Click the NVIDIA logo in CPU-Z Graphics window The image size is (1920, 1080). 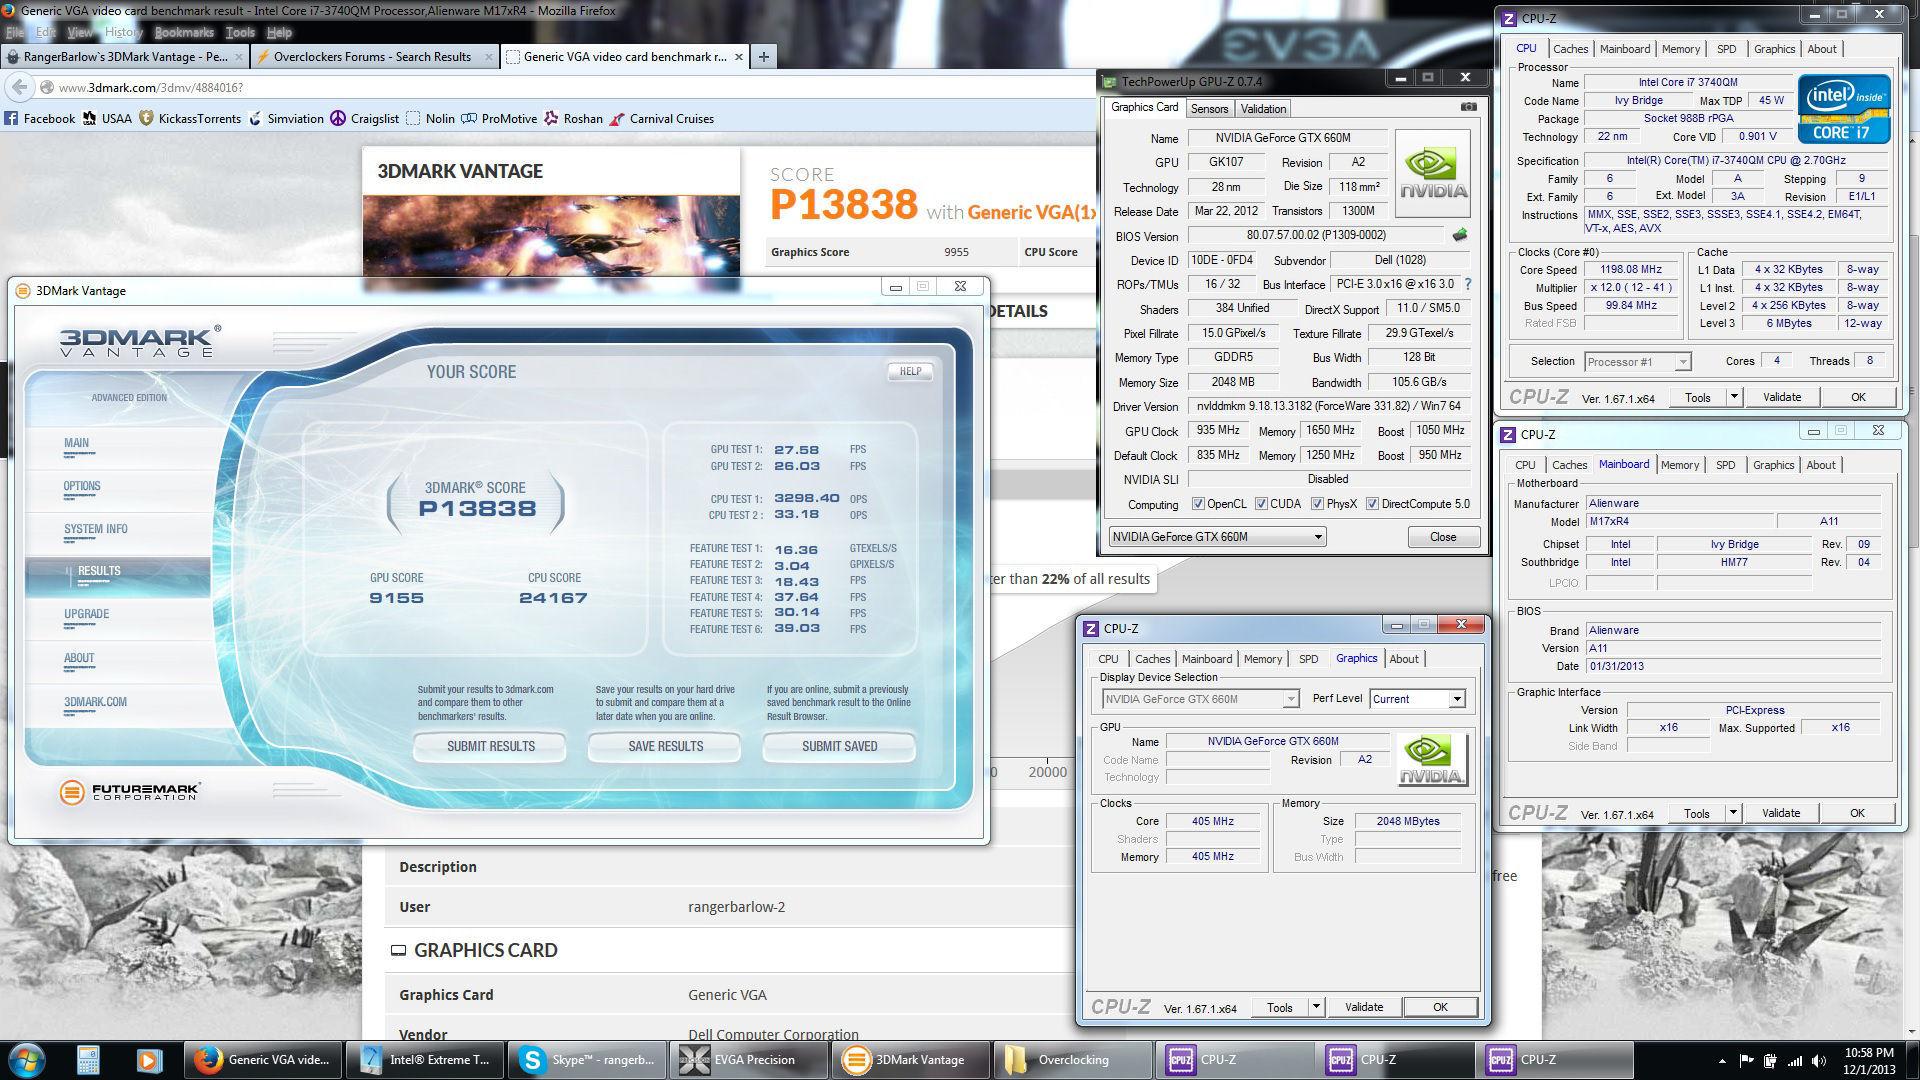pyautogui.click(x=1432, y=759)
